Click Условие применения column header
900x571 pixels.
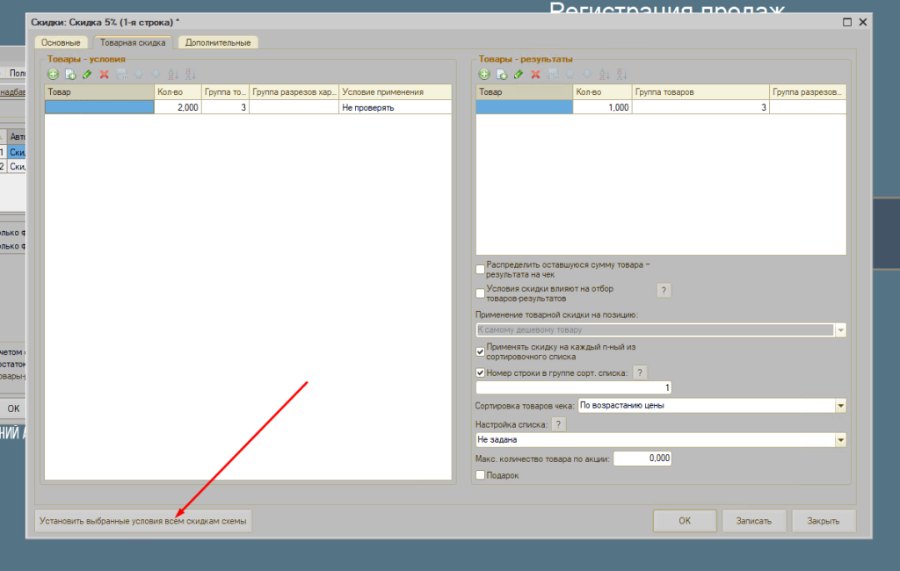pyautogui.click(x=395, y=92)
